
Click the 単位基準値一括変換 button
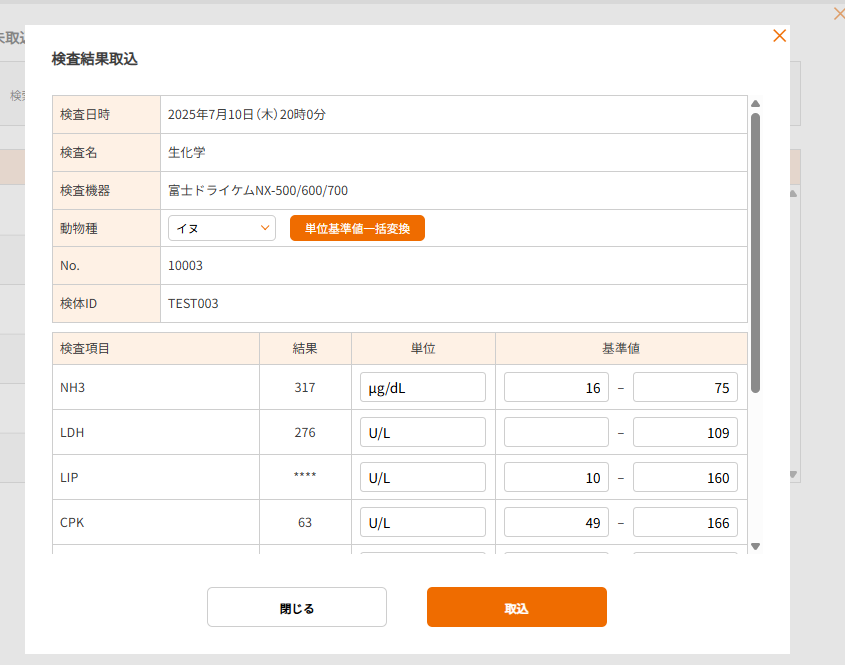pos(357,228)
